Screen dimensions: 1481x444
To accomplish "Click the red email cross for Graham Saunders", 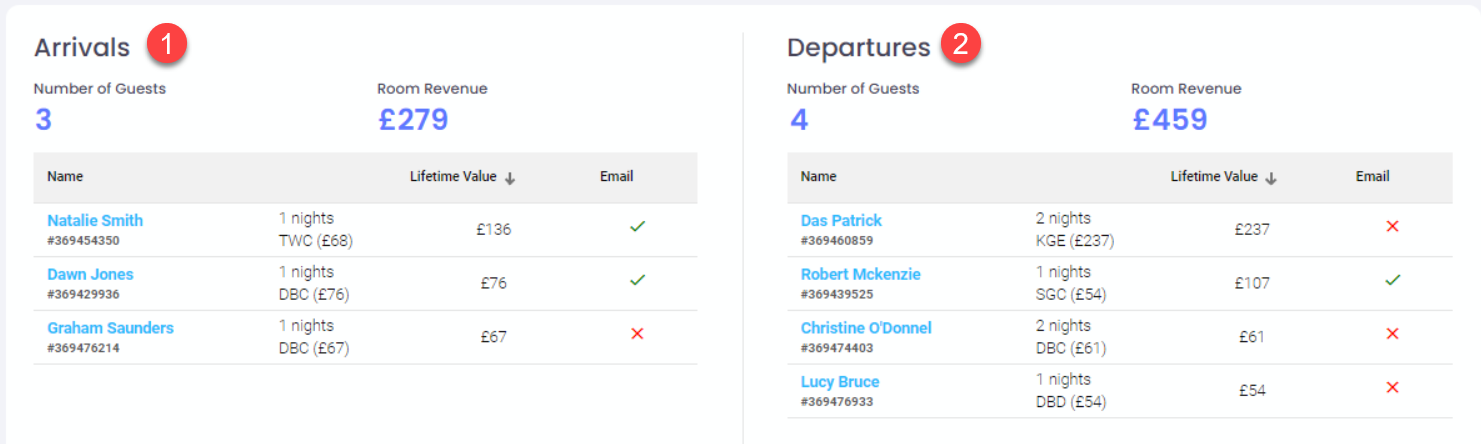I will (637, 334).
